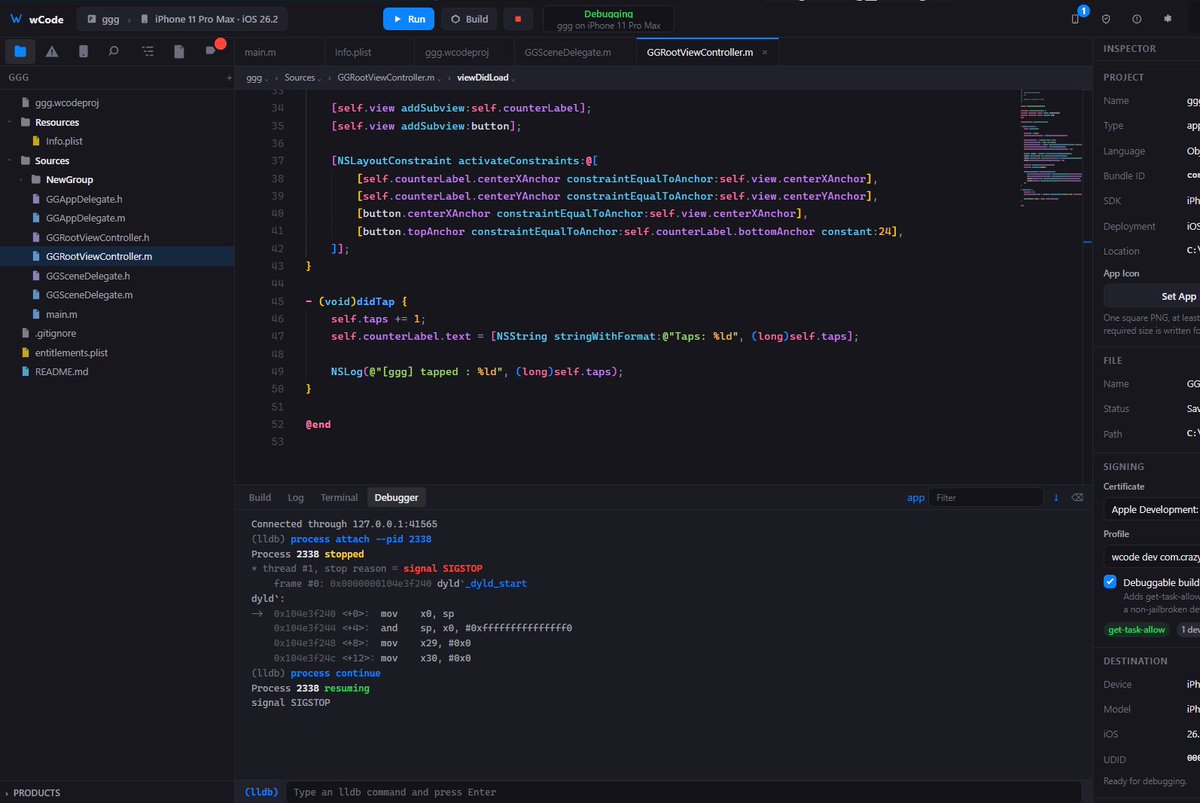1200x803 pixels.
Task: Build the project
Action: [469, 19]
